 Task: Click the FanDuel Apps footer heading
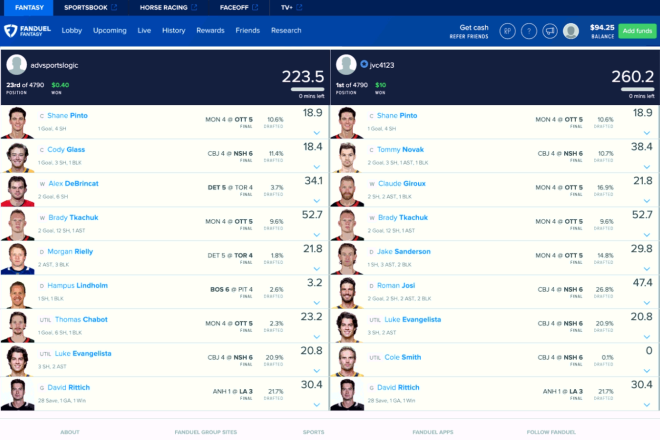click(x=433, y=432)
